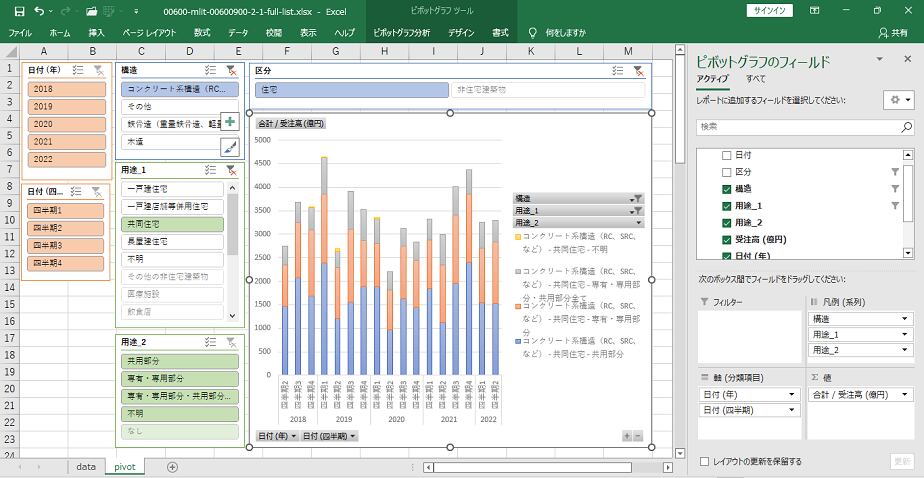This screenshot has width=924, height=478.
Task: Check the 区分 field checkbox
Action: 727,172
